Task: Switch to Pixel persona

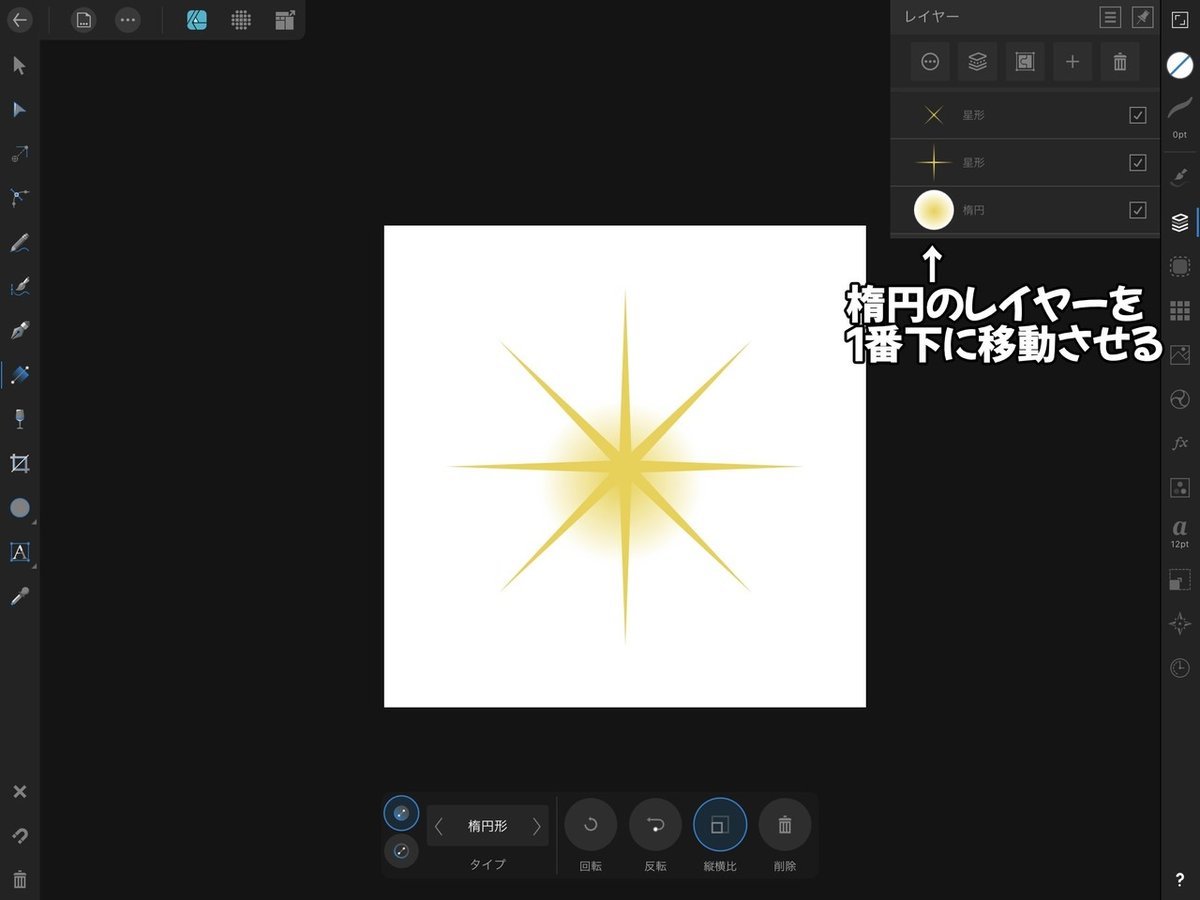Action: 241,19
